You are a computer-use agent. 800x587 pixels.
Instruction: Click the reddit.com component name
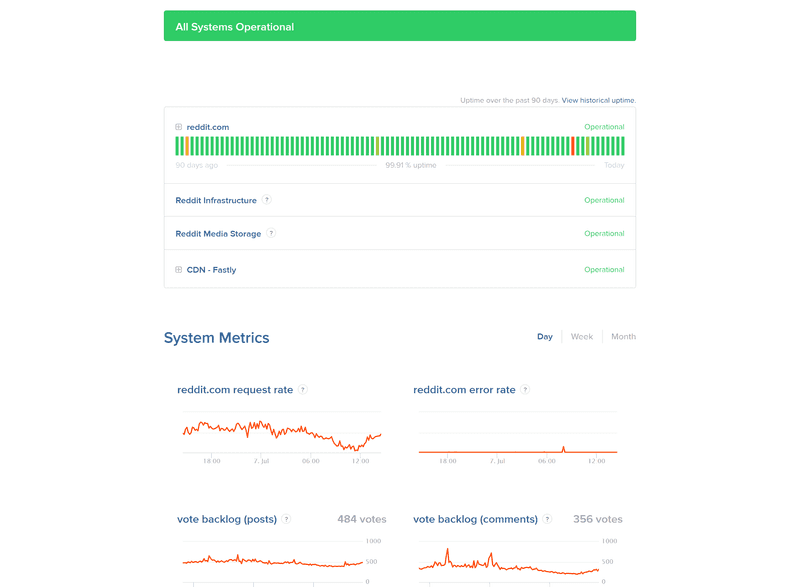pos(207,127)
